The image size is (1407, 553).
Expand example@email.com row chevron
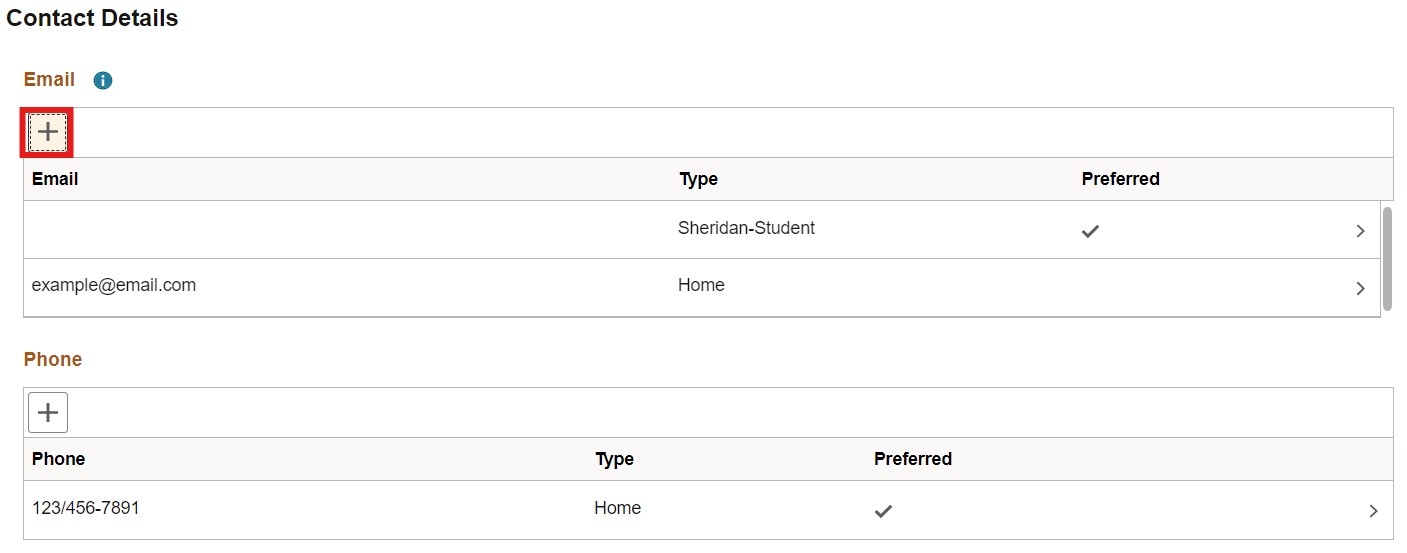[1360, 288]
